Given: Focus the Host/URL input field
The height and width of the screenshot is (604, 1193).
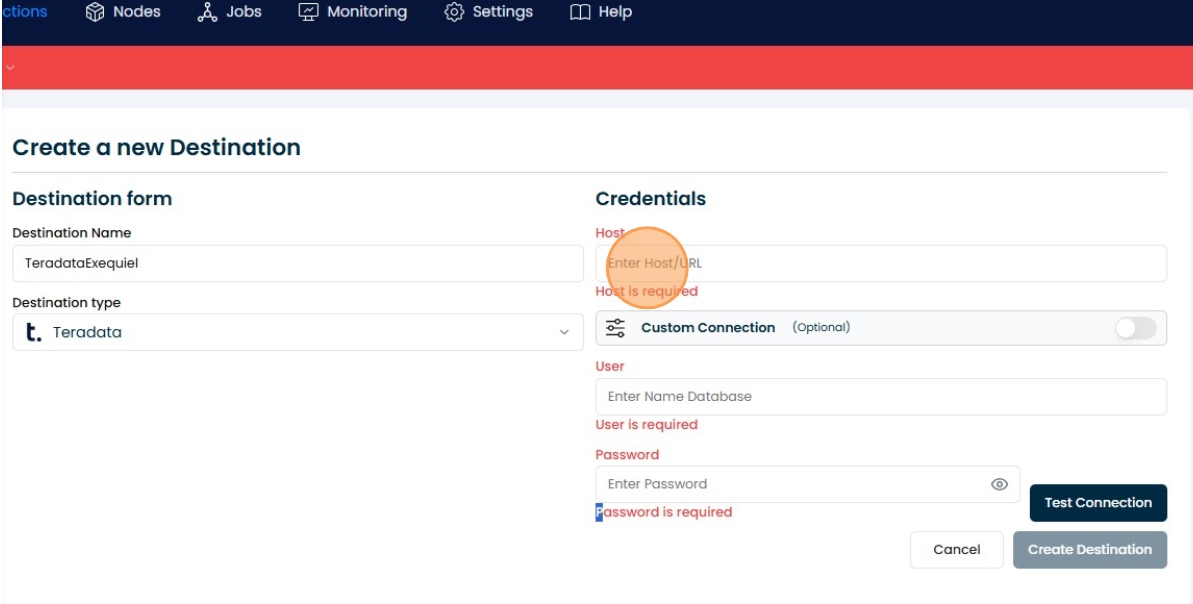Looking at the screenshot, I should 880,264.
